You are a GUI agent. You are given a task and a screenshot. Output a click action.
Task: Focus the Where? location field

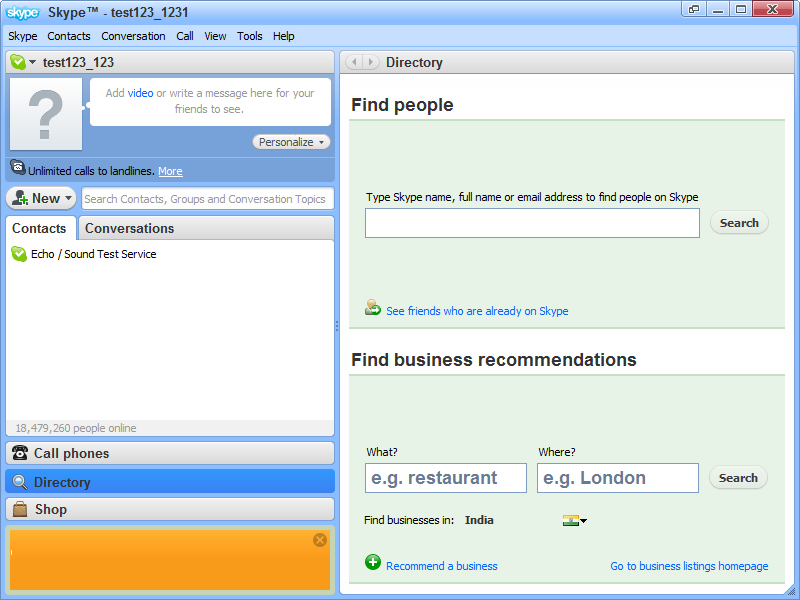(618, 478)
